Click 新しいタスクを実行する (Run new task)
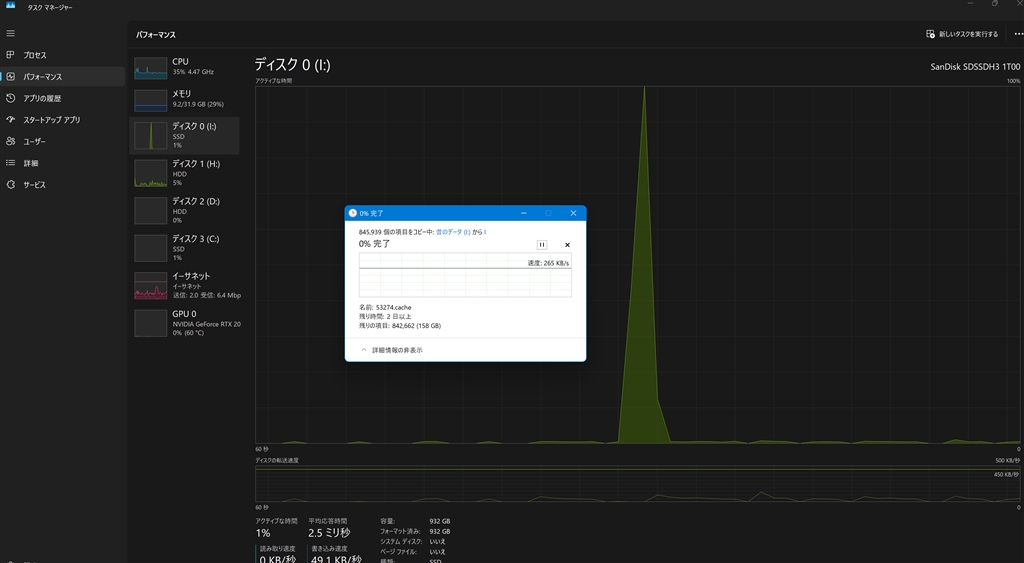This screenshot has height=563, width=1024. click(x=962, y=34)
